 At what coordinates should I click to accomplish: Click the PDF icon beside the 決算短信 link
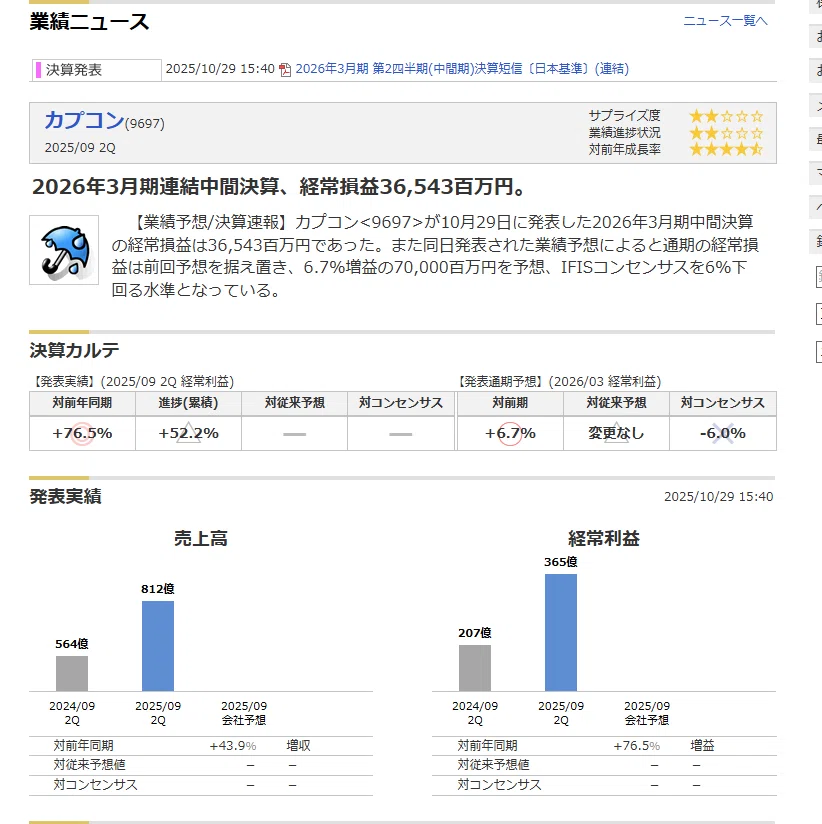(x=285, y=70)
